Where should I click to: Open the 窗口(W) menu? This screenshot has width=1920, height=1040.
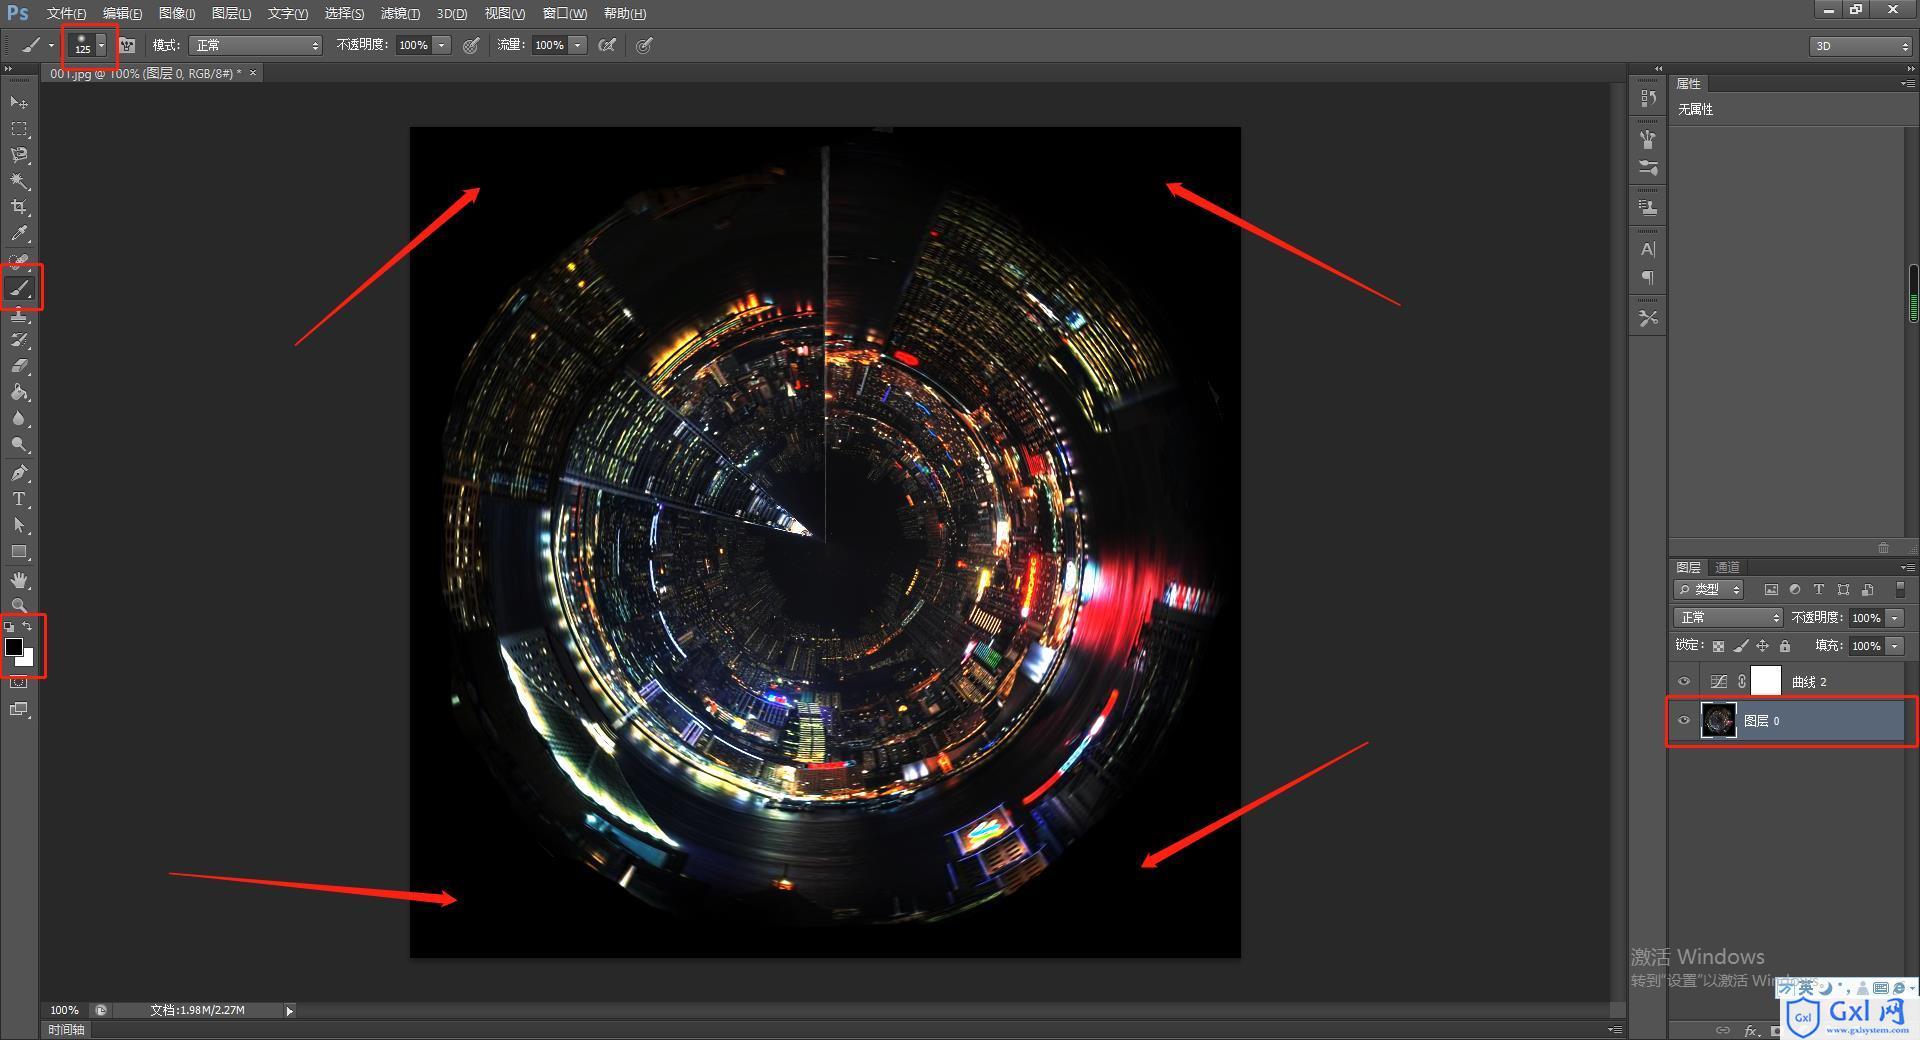[564, 13]
